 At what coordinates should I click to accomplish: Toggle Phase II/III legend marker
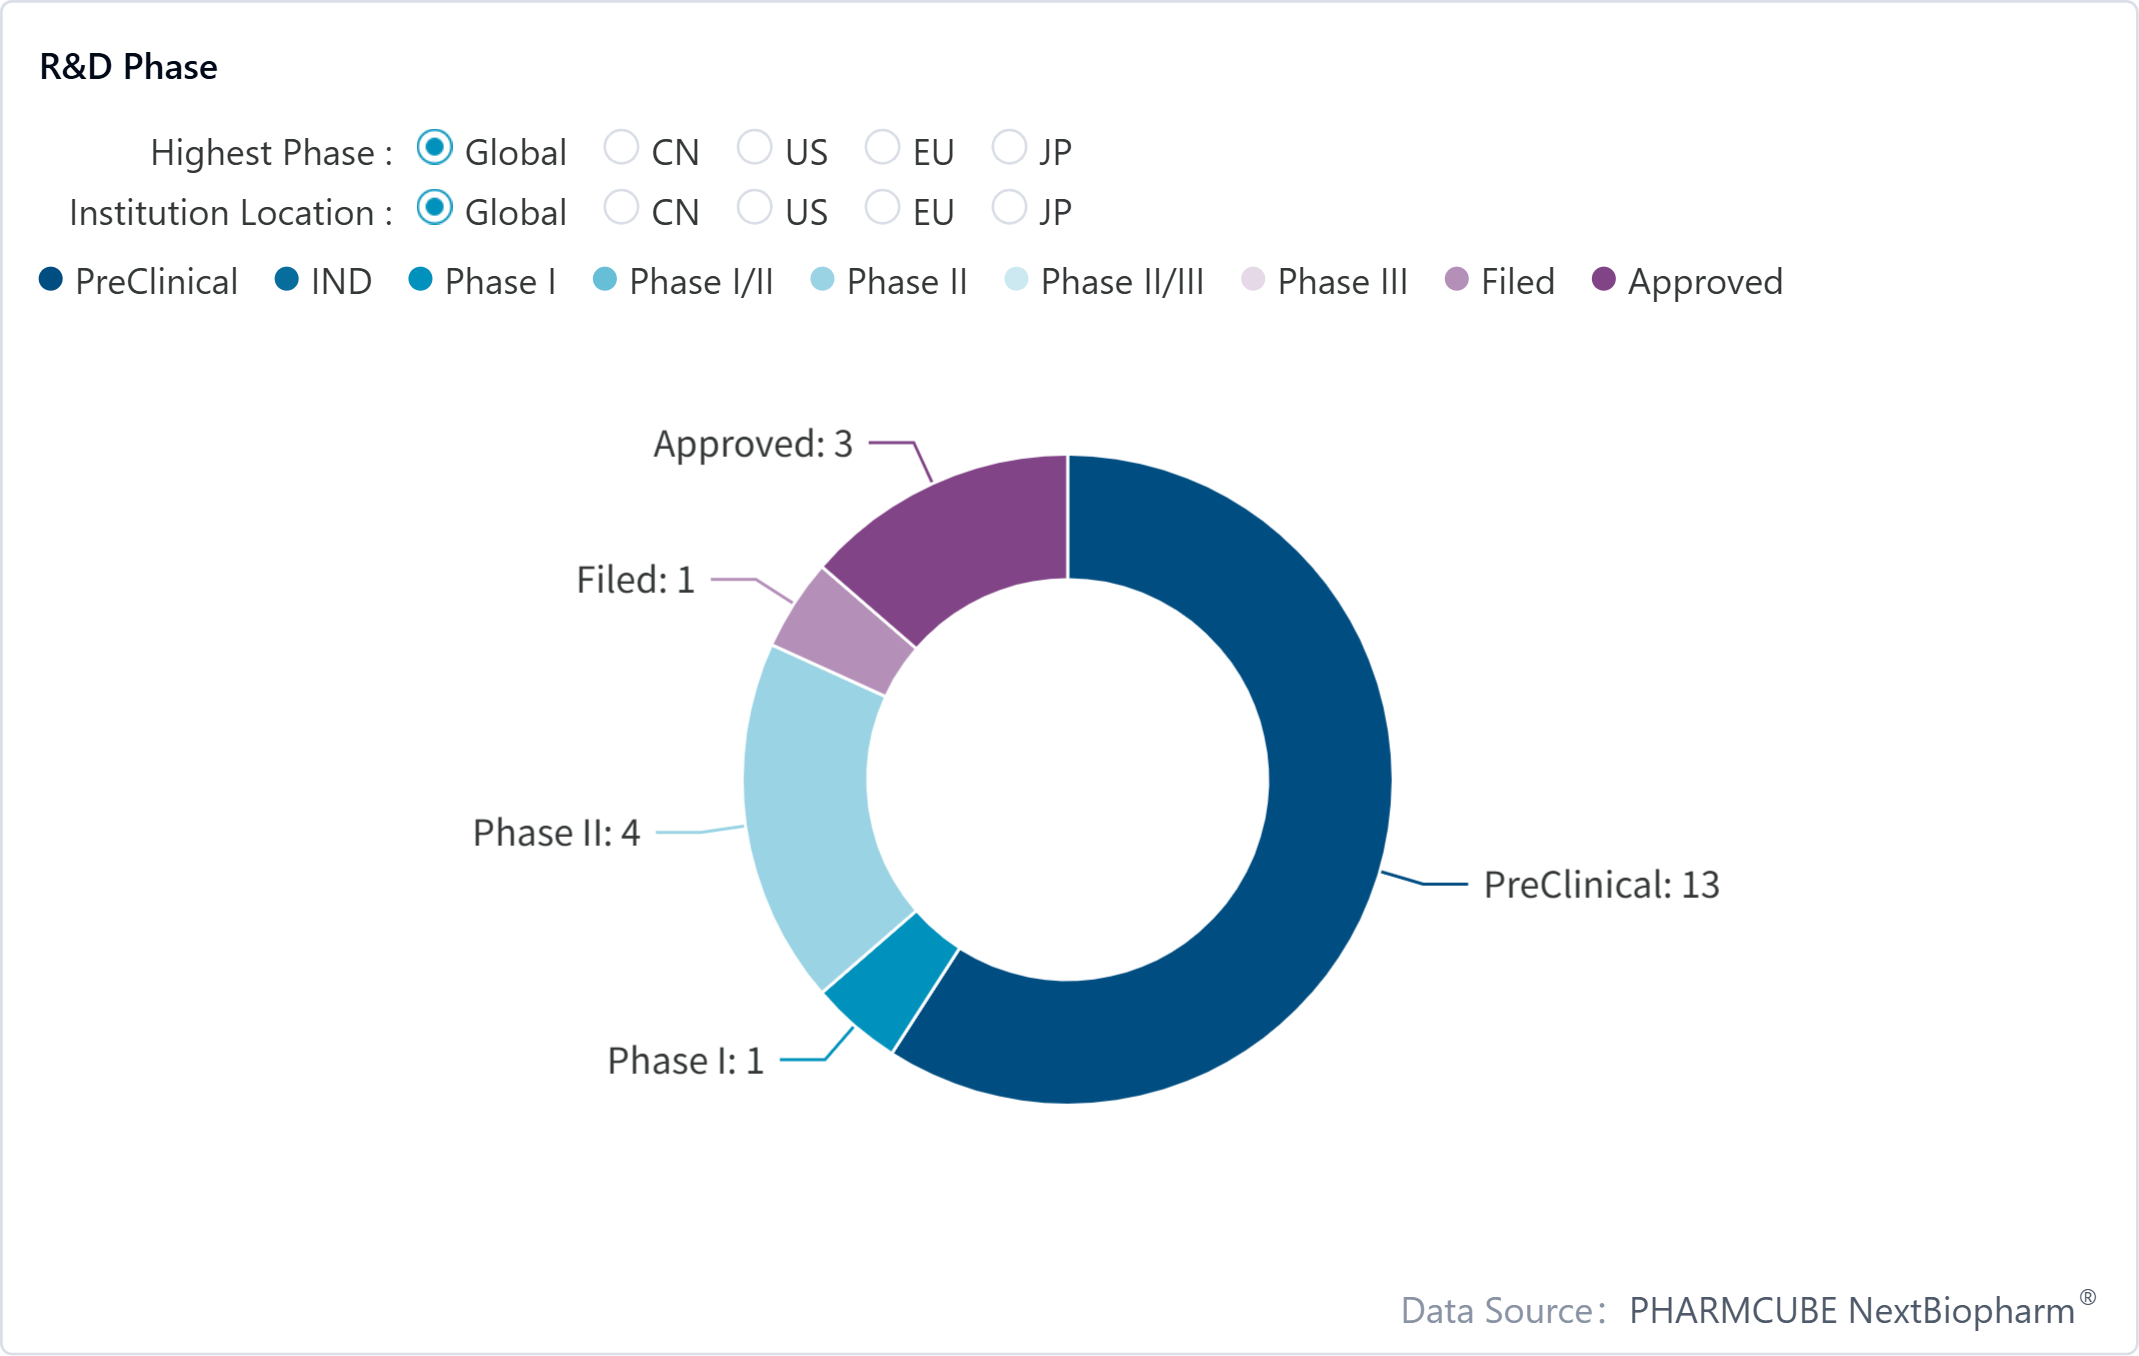(1016, 280)
